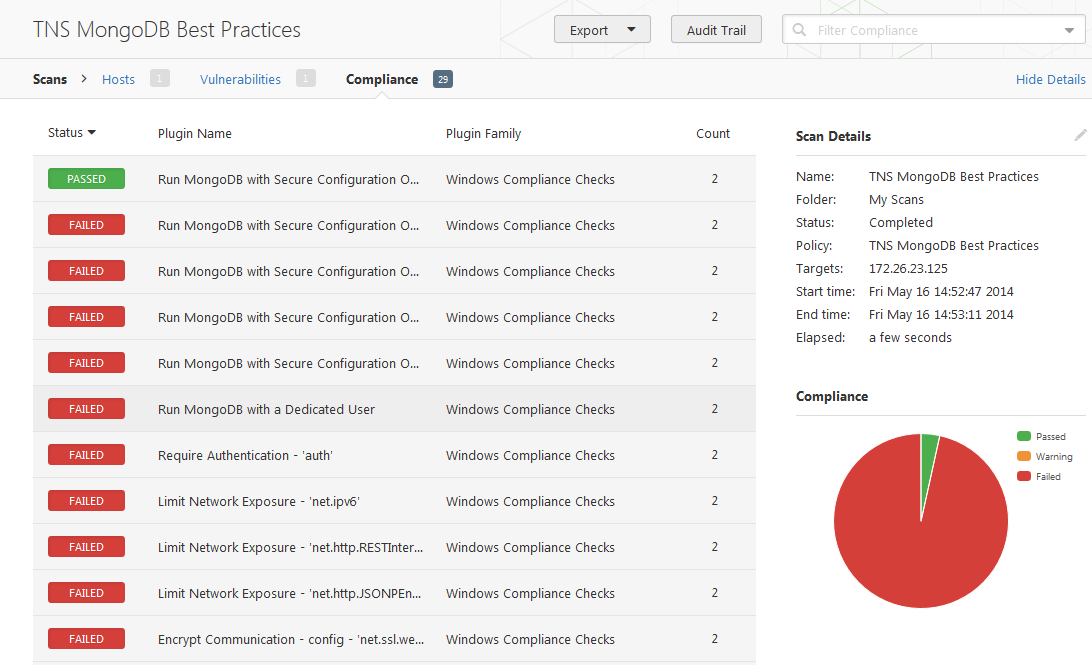1092x665 pixels.
Task: Select the Compliance tab
Action: 382,79
